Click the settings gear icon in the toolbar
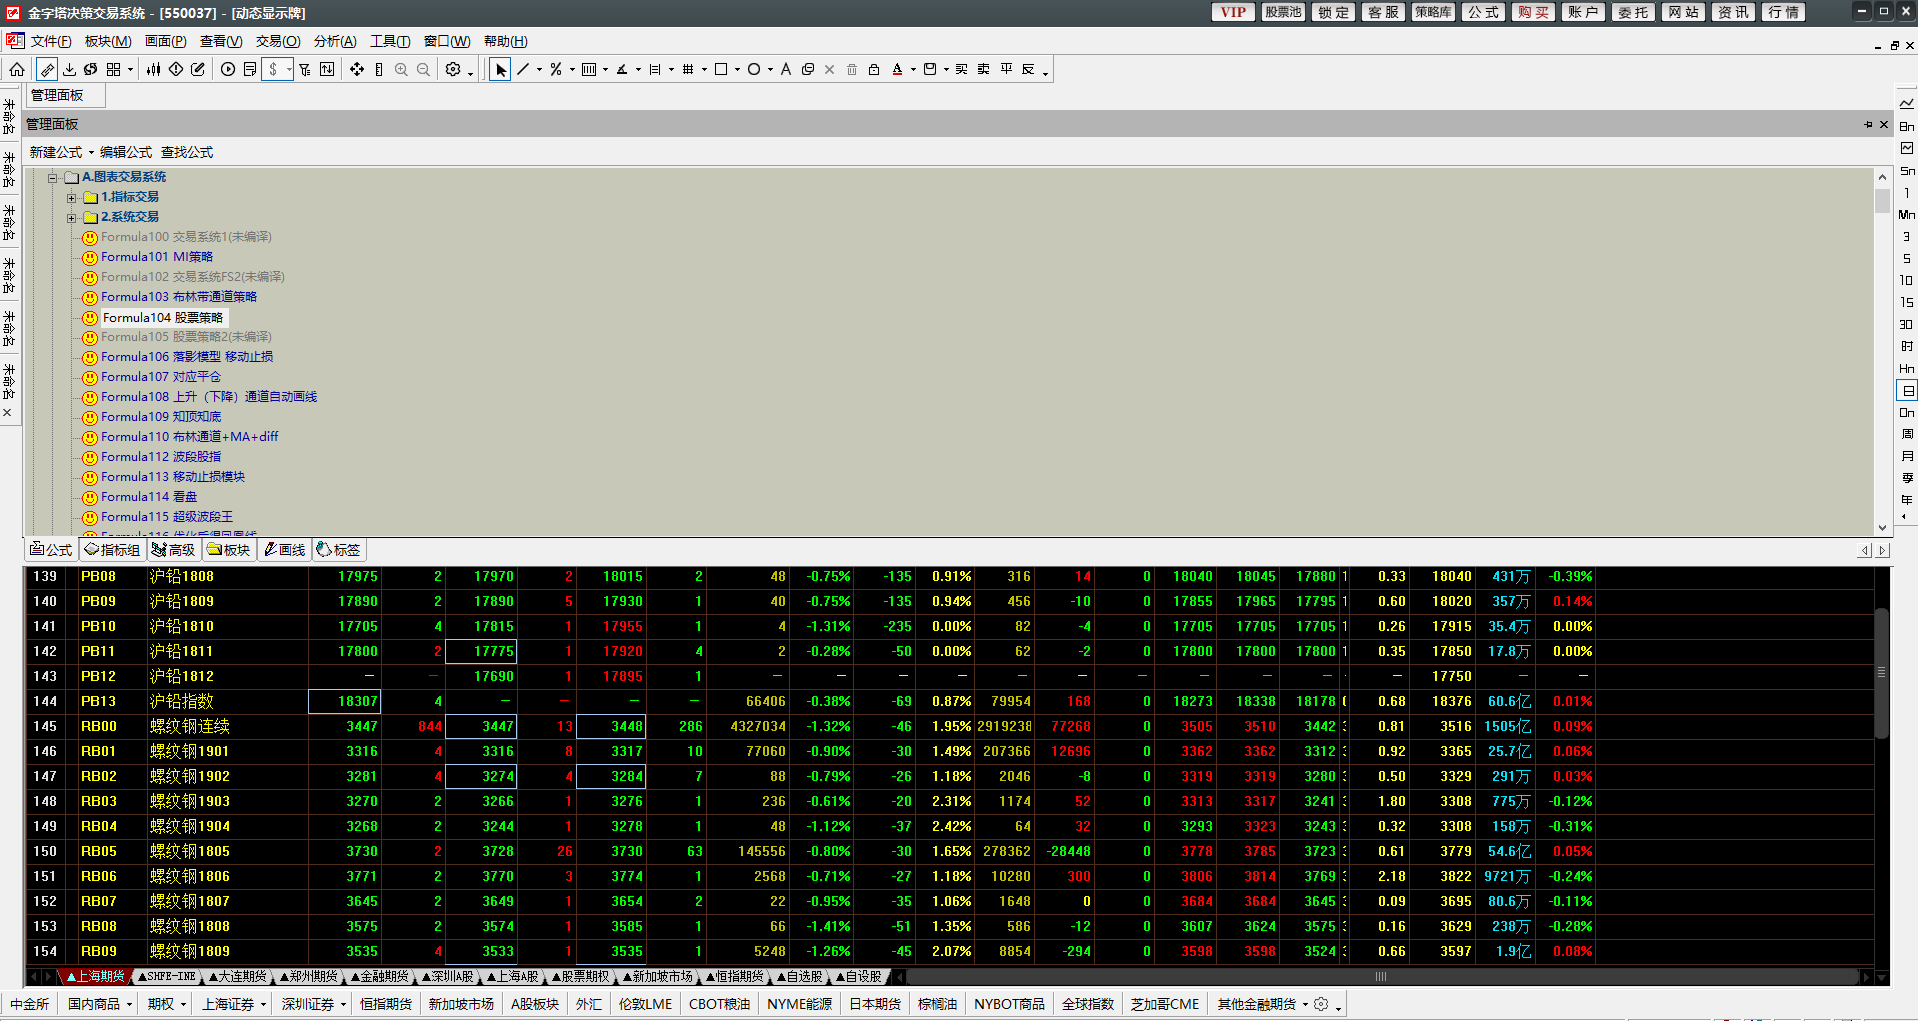Screen dimensions: 1918x1021 coord(453,69)
